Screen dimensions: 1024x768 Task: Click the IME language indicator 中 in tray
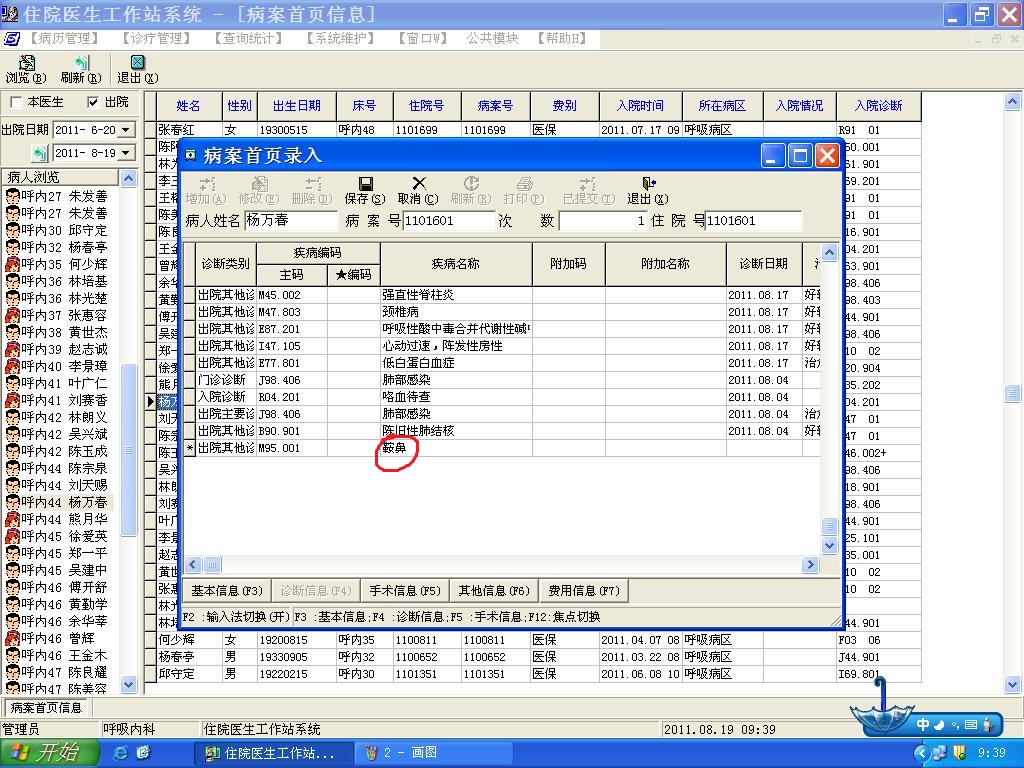pyautogui.click(x=923, y=724)
